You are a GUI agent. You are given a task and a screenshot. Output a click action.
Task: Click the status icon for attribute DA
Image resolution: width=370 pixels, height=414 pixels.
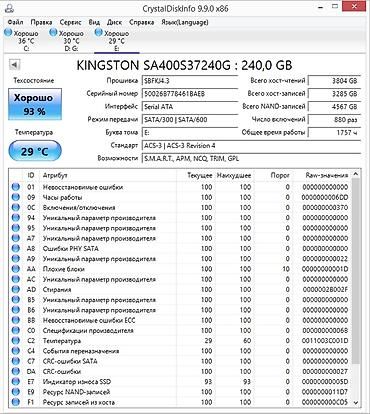pos(15,372)
